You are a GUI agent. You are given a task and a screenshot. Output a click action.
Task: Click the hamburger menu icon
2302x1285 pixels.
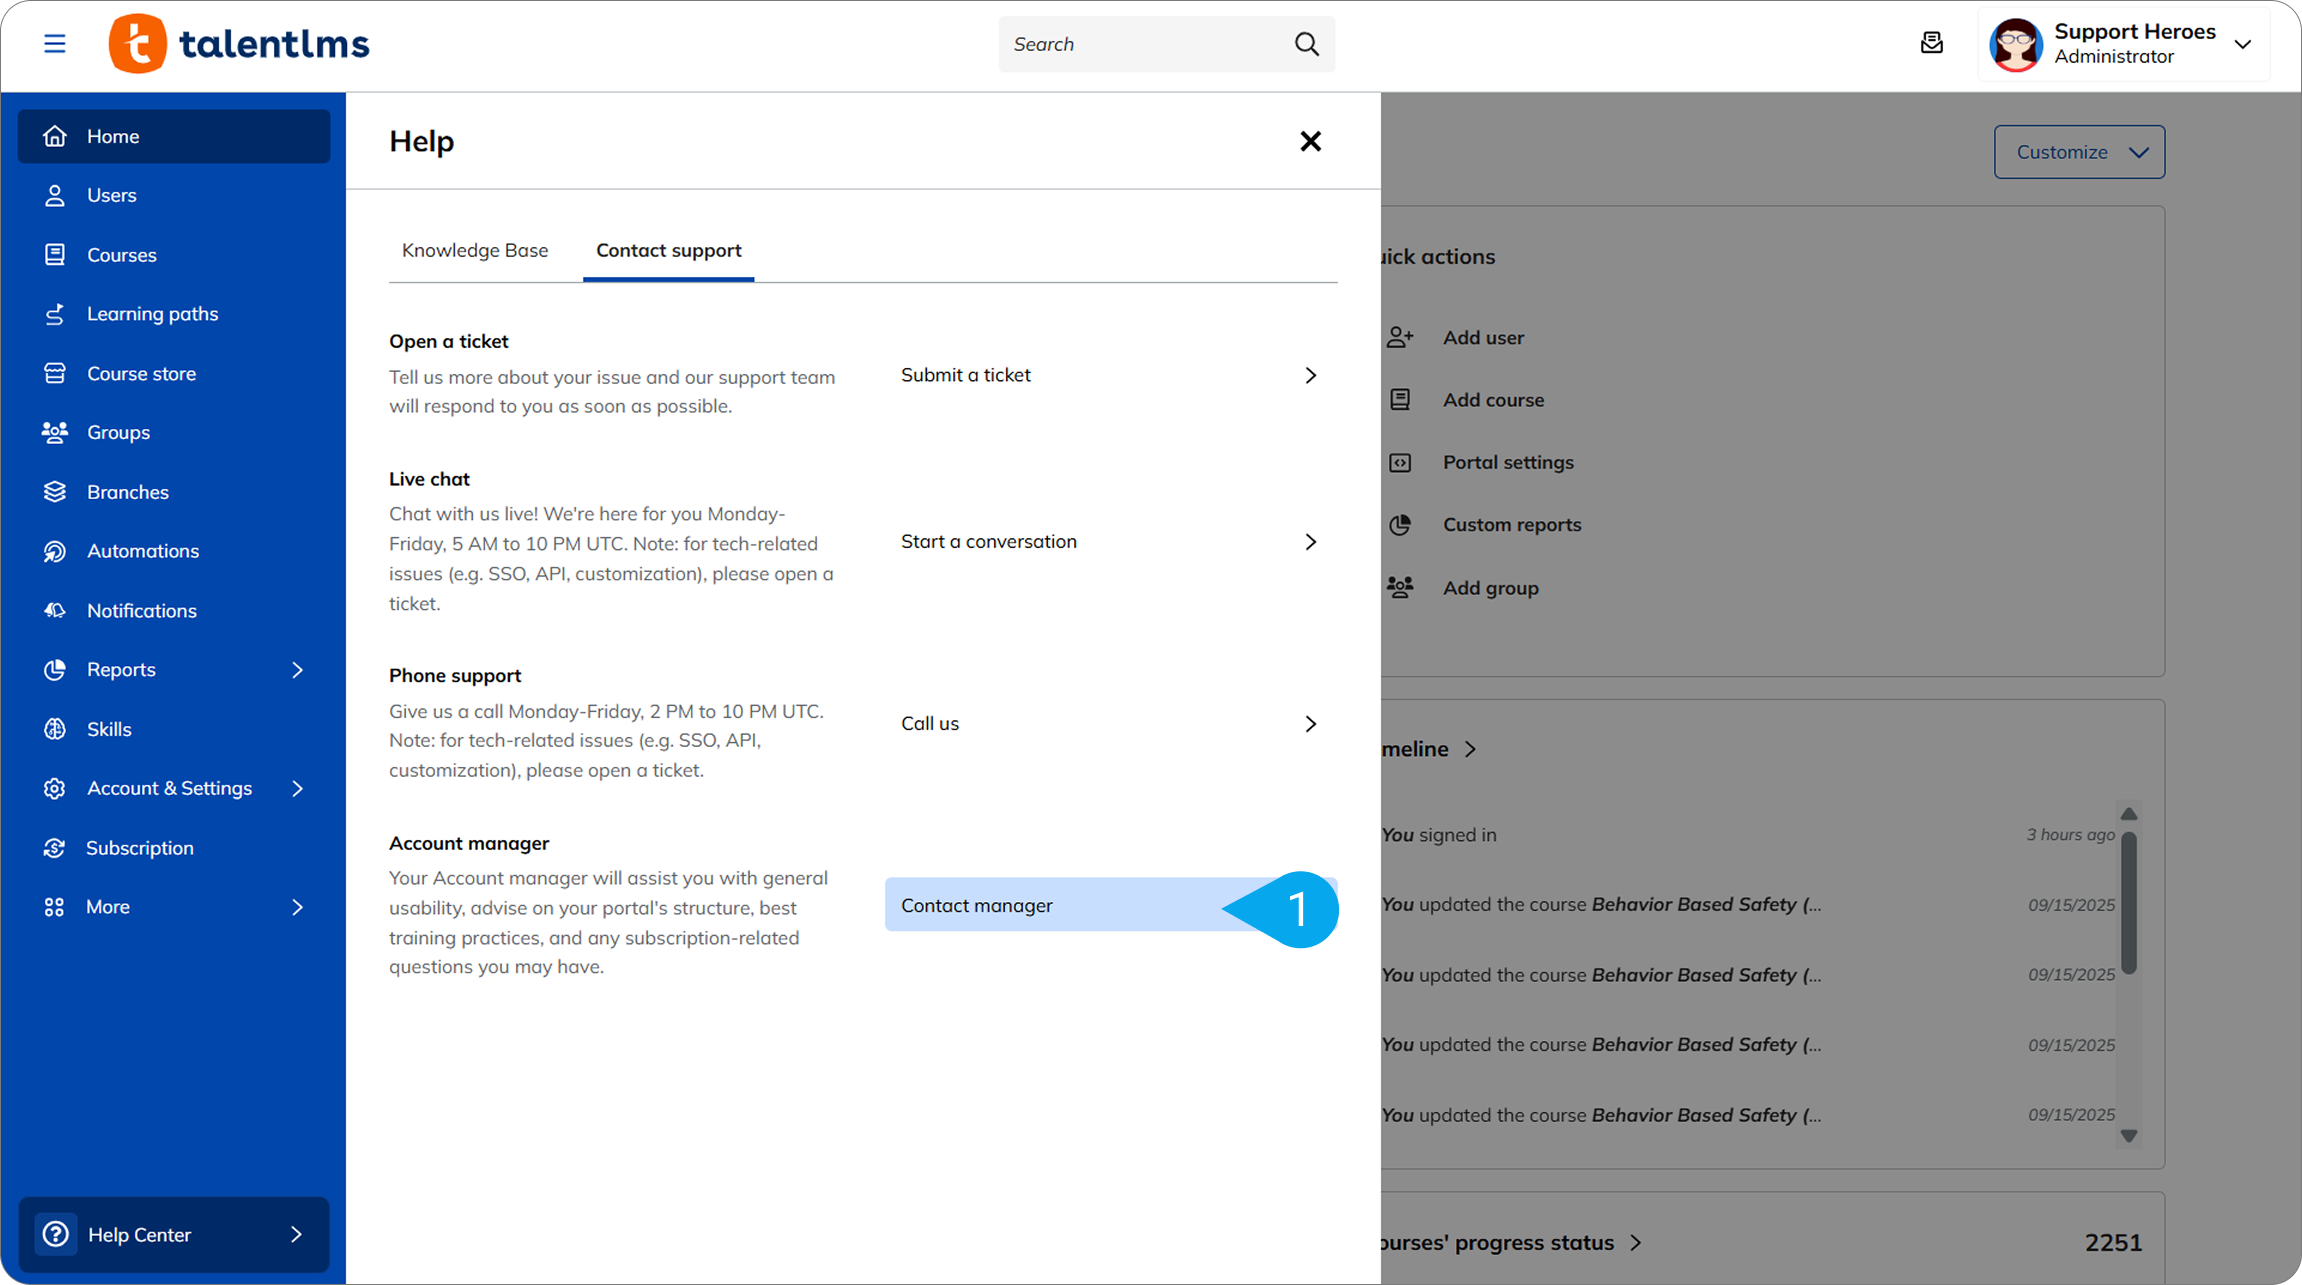[x=55, y=44]
